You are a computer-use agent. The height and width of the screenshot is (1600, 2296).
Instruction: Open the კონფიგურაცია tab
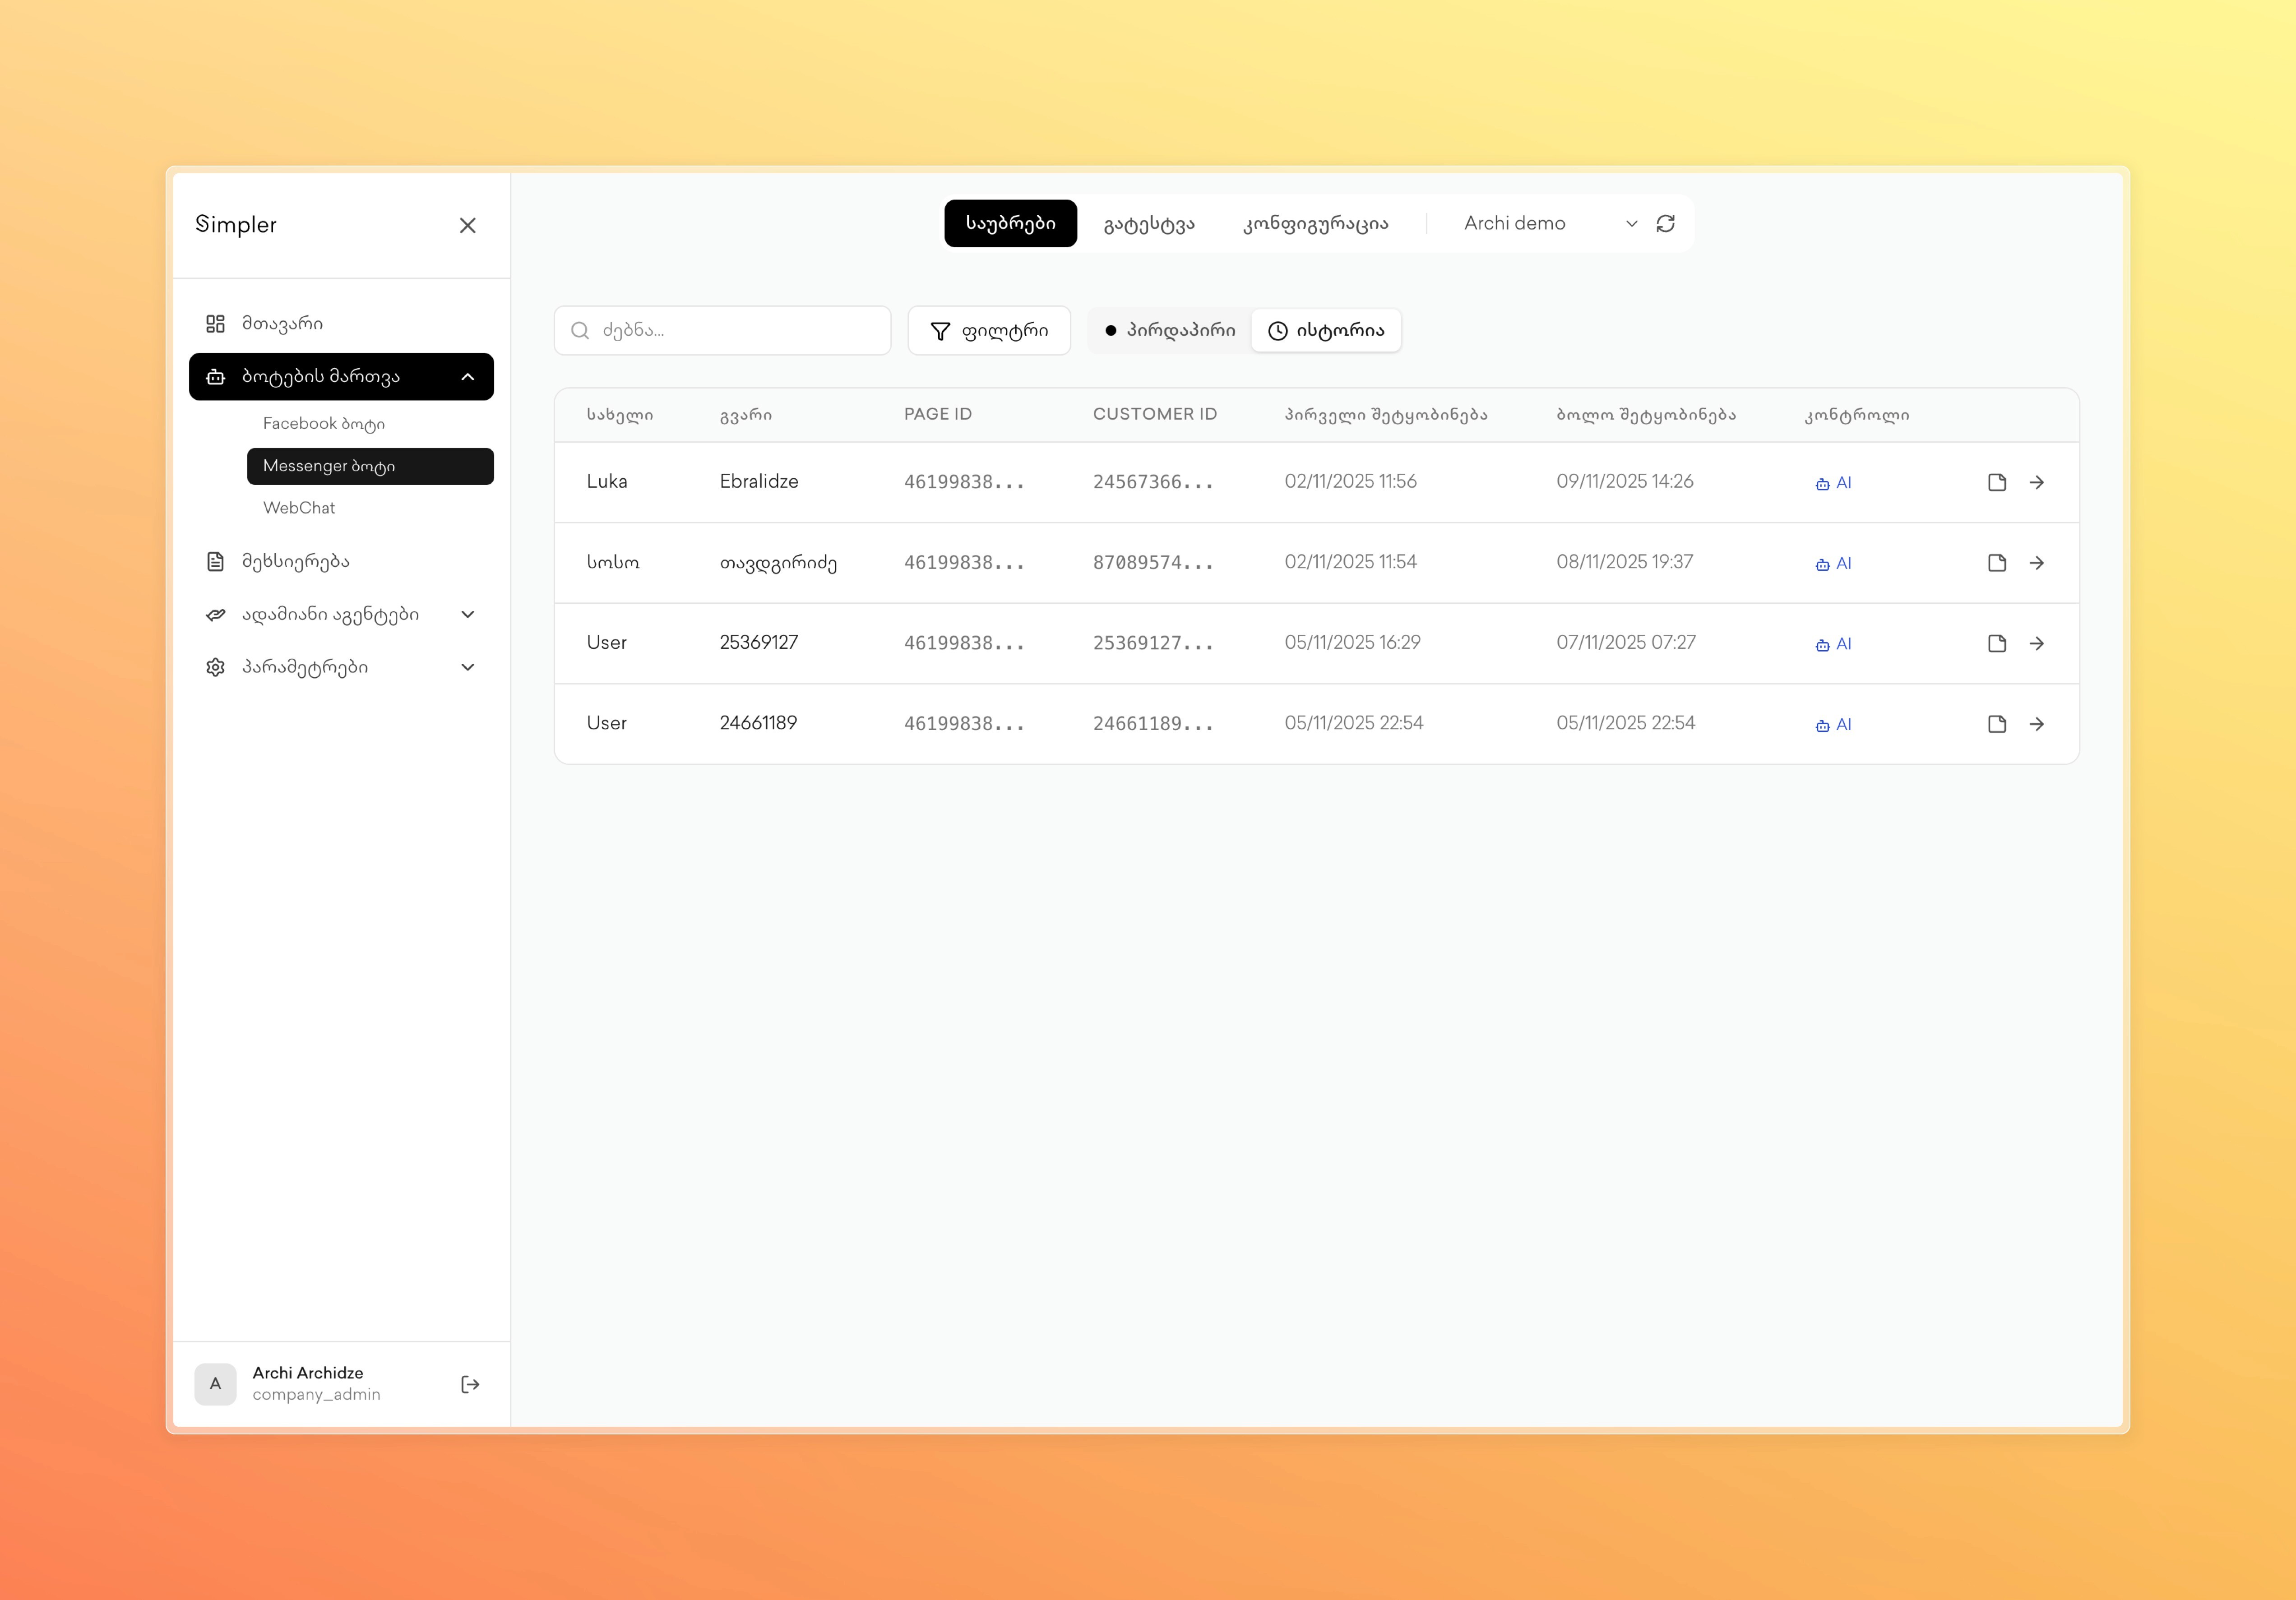(1315, 224)
